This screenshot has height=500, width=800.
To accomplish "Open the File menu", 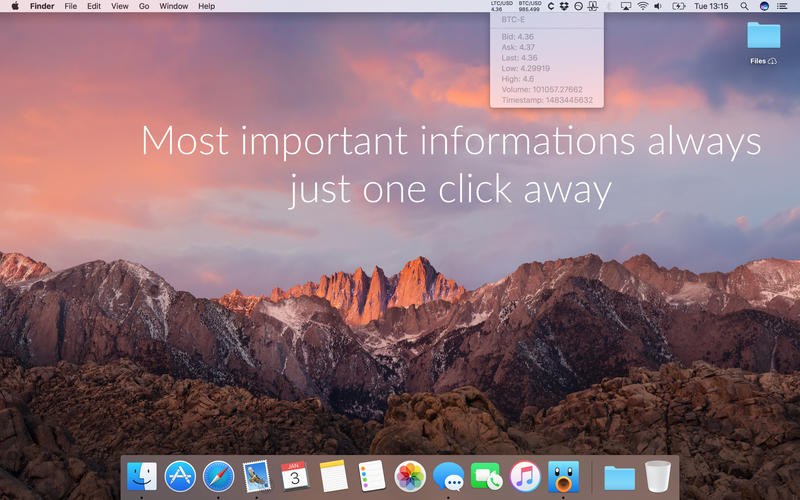I will click(70, 6).
